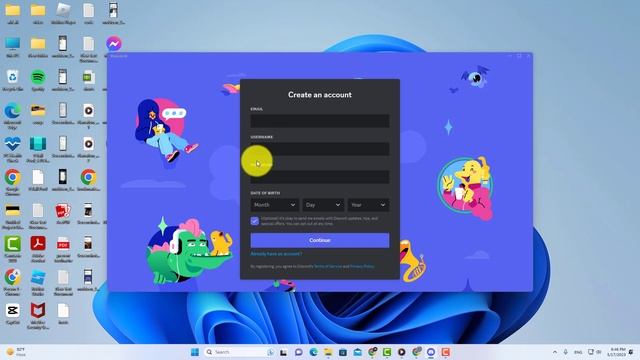640x360 pixels.
Task: Click the Already have an account link
Action: 276,254
